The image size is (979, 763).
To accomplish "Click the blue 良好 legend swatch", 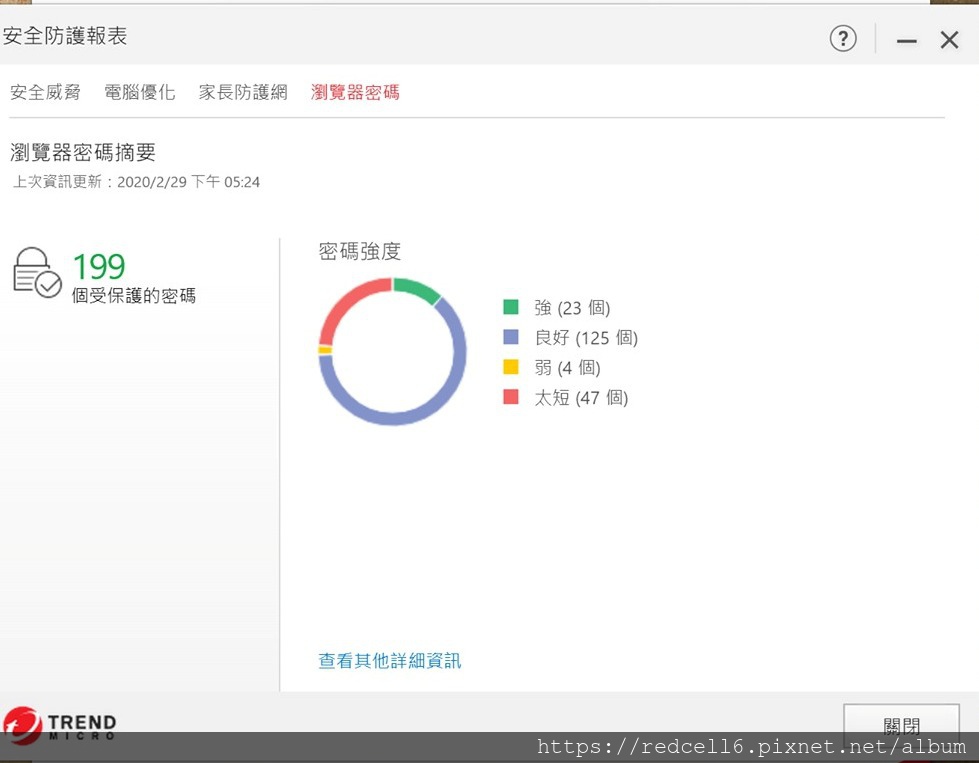I will [x=511, y=337].
